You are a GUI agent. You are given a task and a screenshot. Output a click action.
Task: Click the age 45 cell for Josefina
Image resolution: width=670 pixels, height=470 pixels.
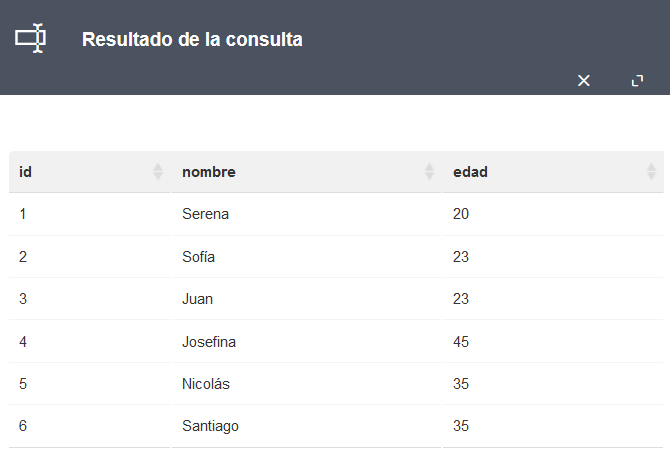[x=553, y=341]
